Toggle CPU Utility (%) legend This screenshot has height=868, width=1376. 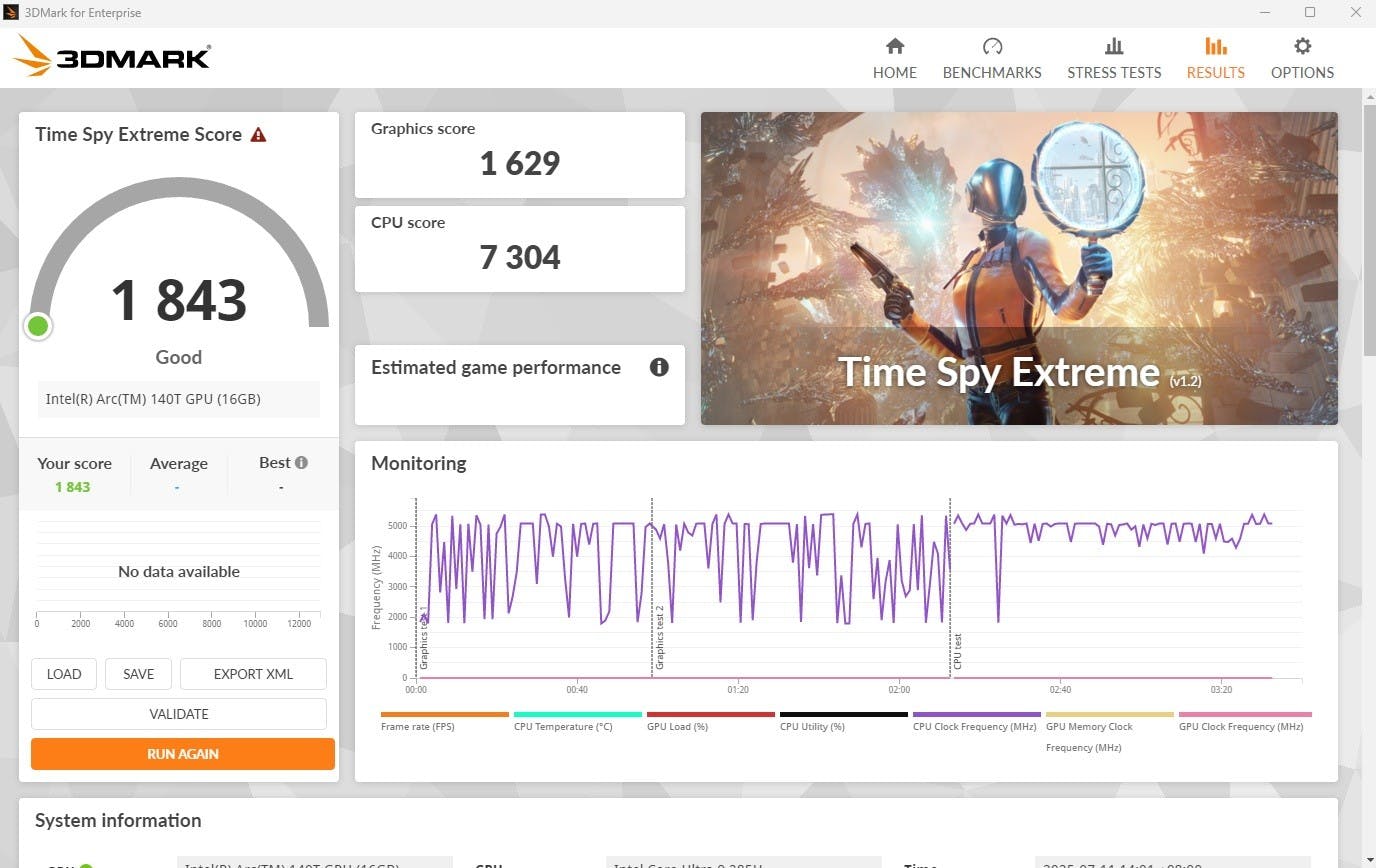pos(843,722)
